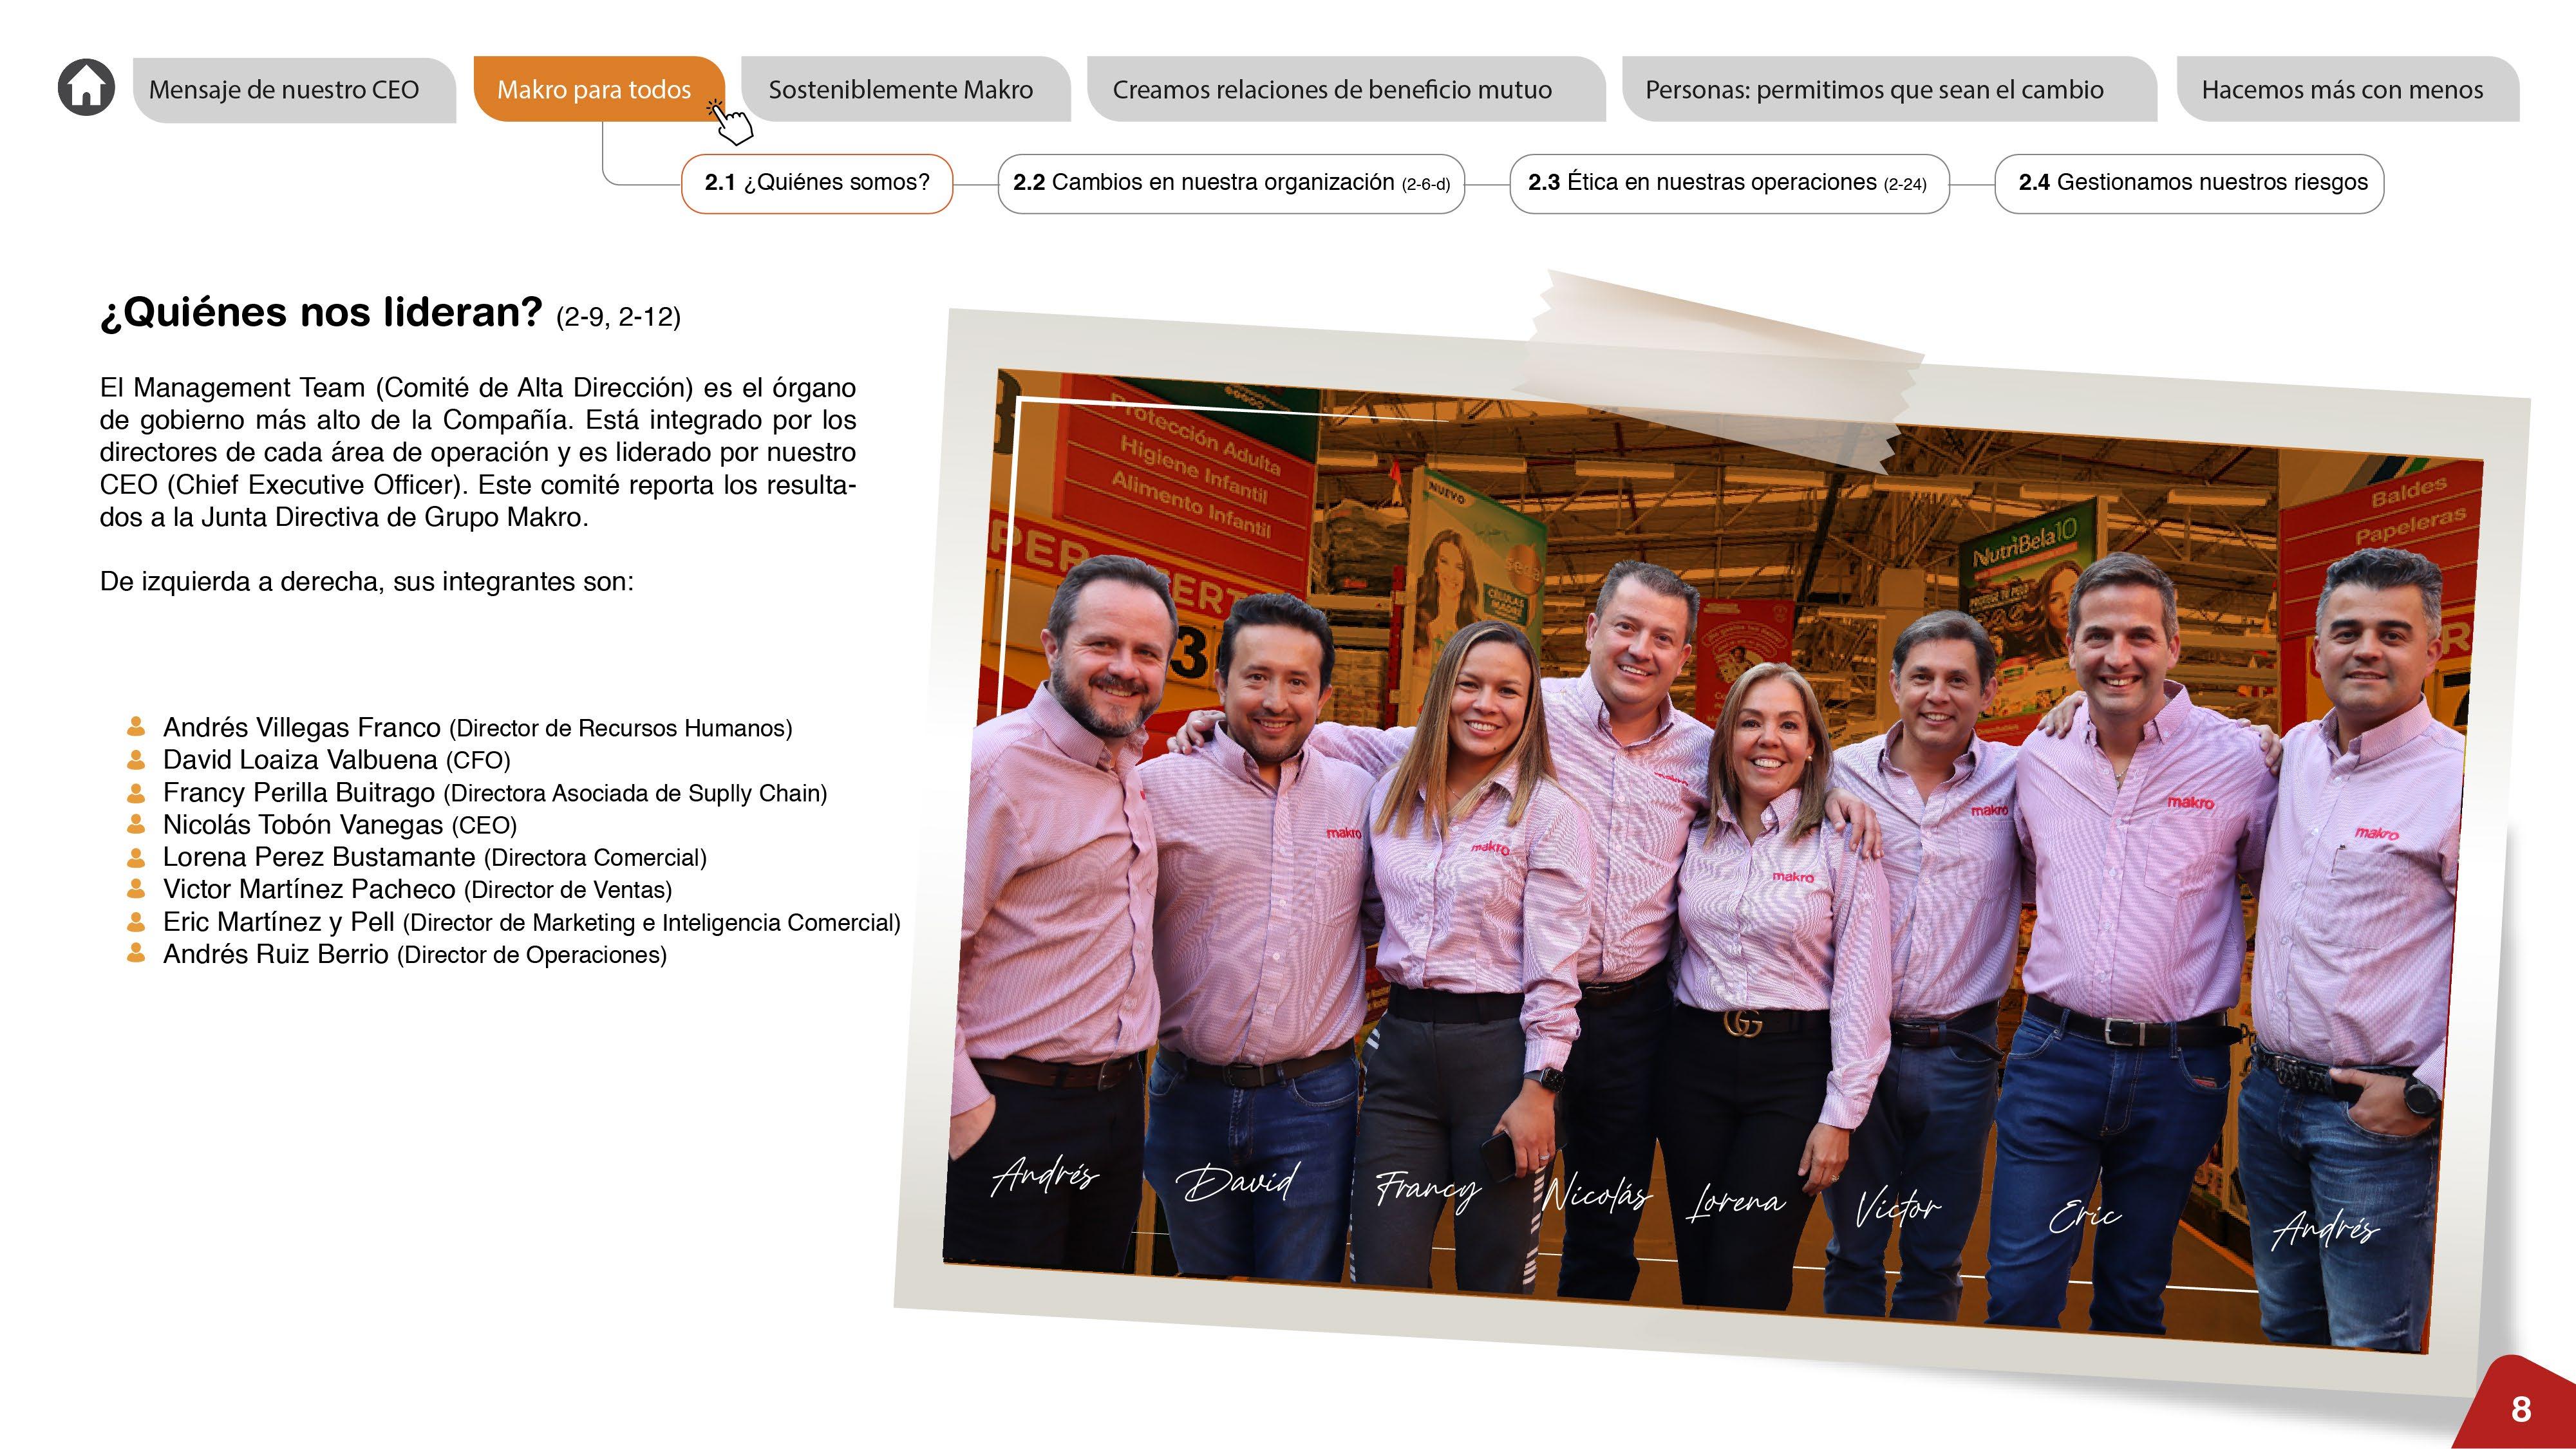Open Creamos relaciones de beneficio mutuo tab
The width and height of the screenshot is (2576, 1449).
1332,90
